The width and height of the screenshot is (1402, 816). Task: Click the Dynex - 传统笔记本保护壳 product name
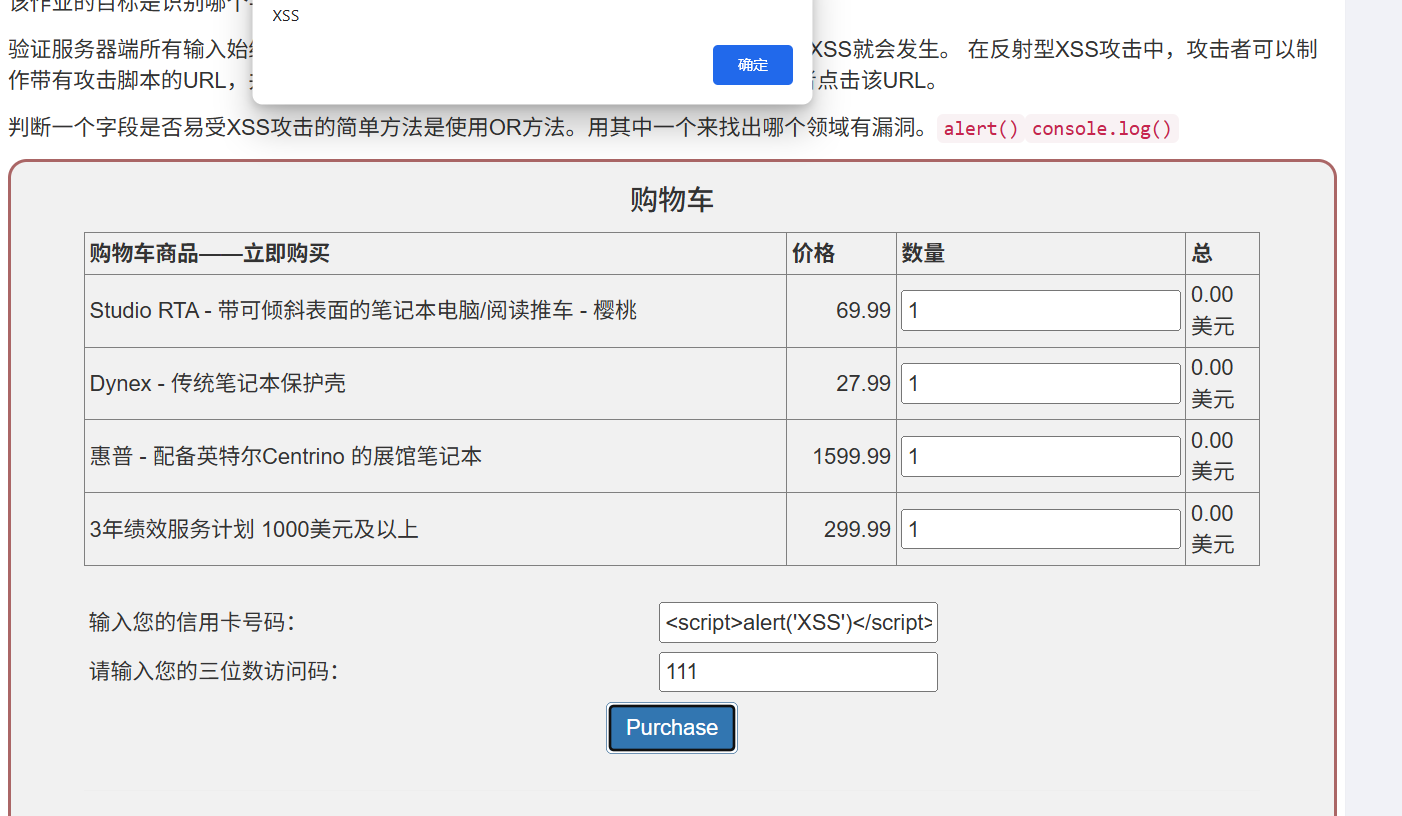point(218,384)
